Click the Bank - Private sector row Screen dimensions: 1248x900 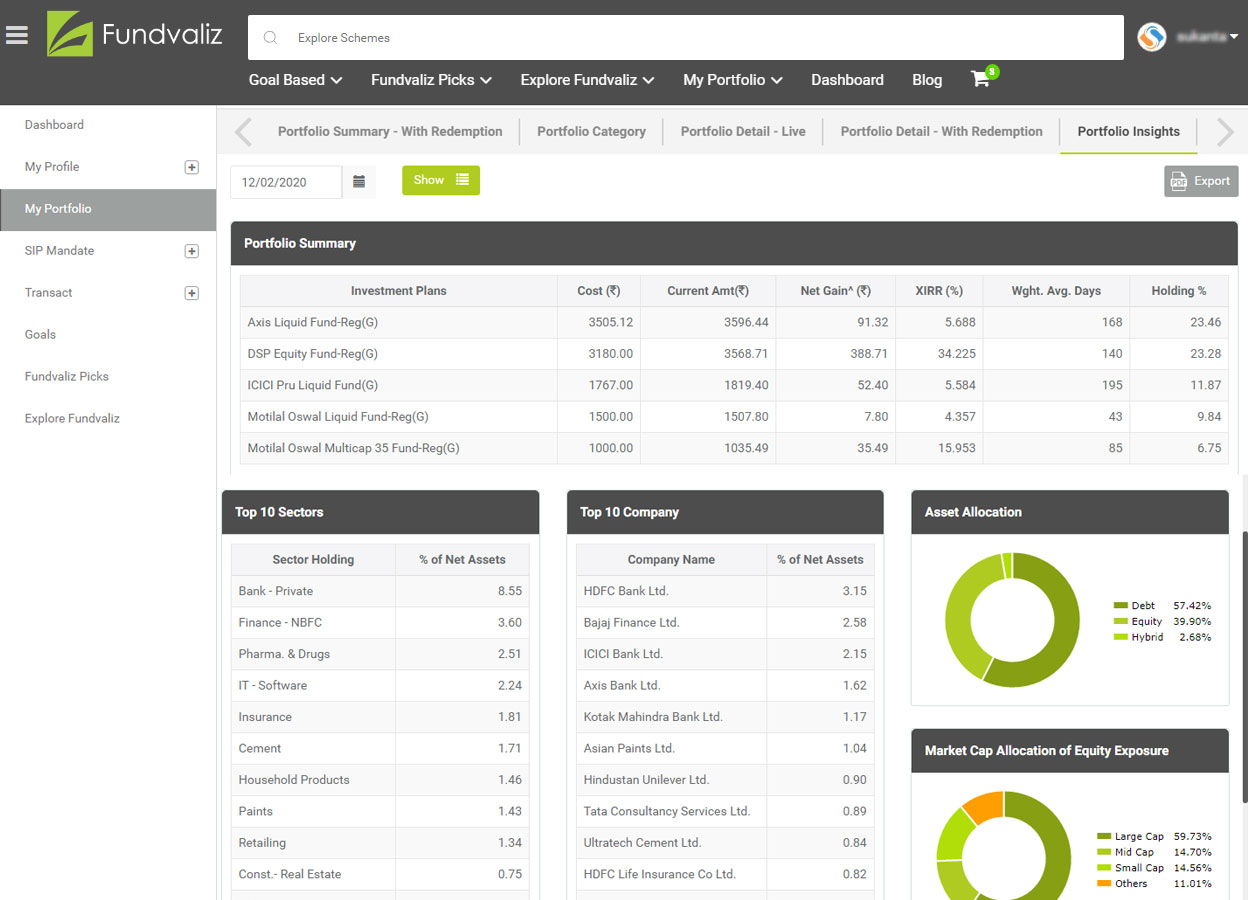click(381, 591)
